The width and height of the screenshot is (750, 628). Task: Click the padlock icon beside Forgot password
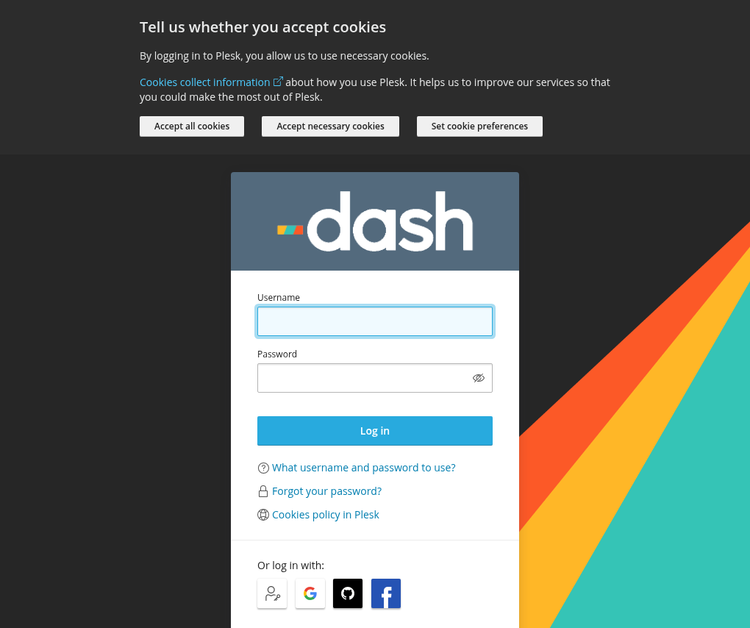[264, 492]
